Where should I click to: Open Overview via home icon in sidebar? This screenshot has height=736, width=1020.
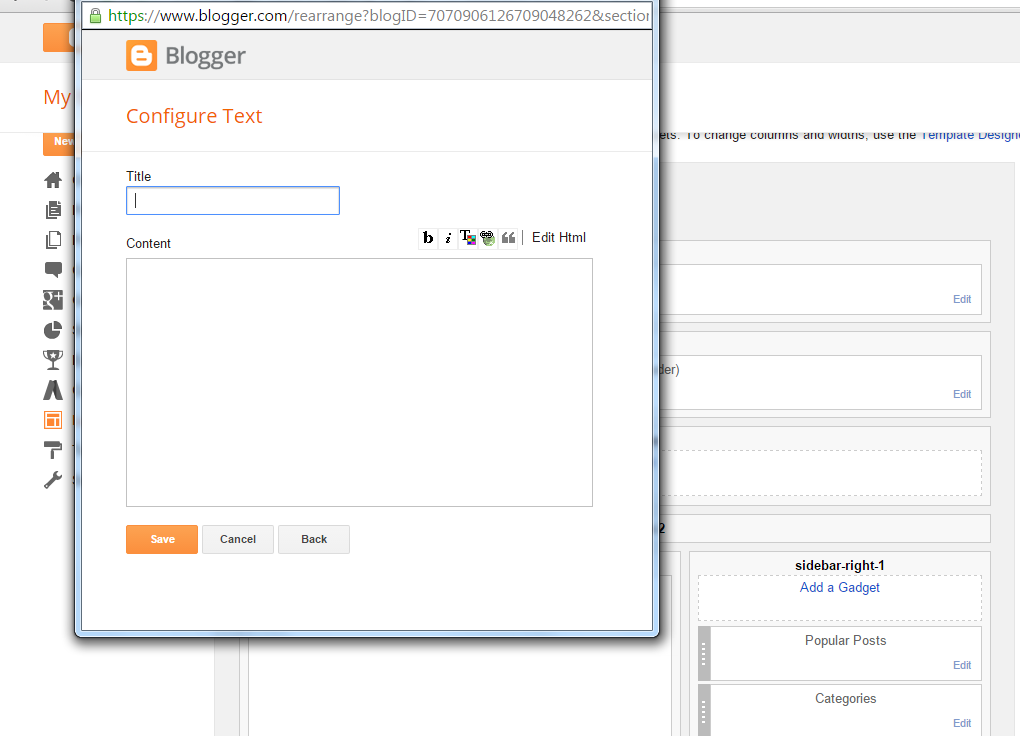click(x=53, y=180)
